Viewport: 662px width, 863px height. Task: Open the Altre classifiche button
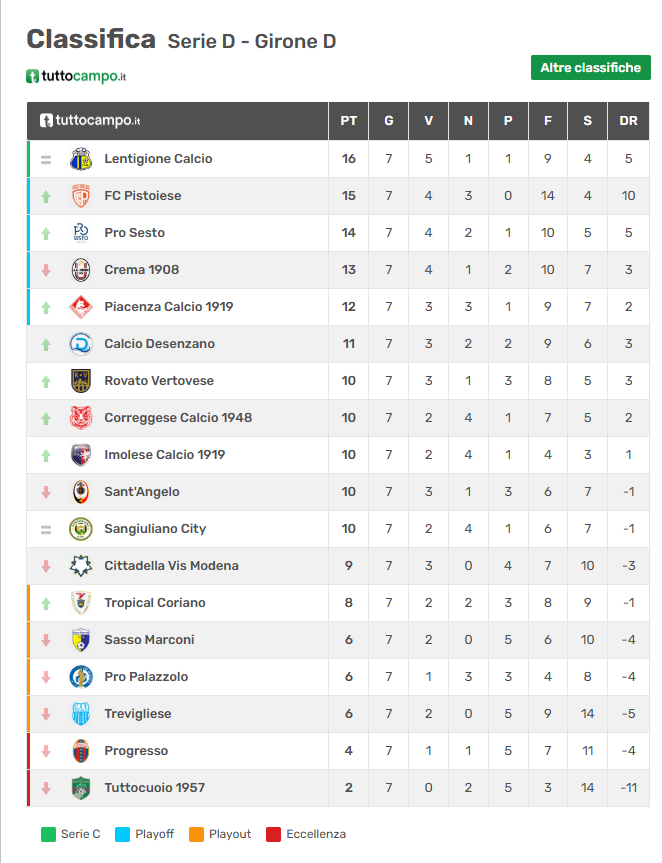click(x=590, y=68)
